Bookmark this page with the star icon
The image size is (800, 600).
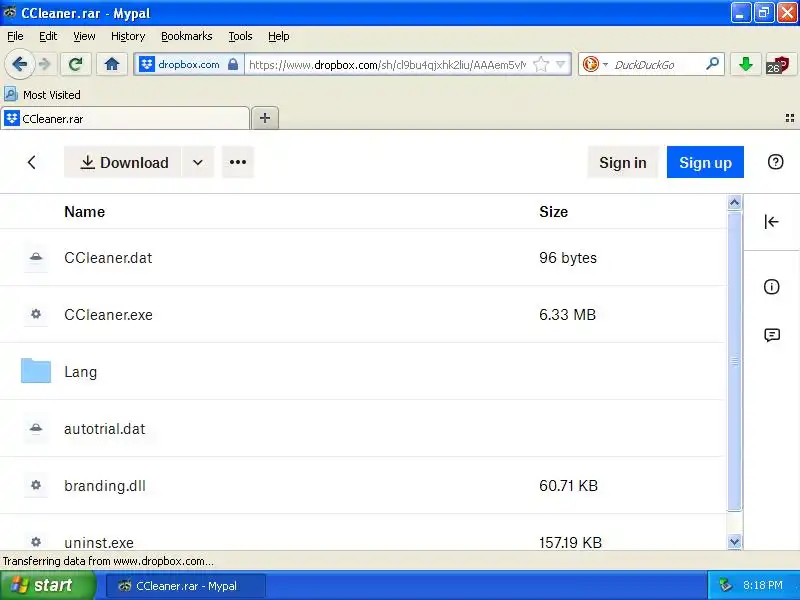click(x=540, y=64)
